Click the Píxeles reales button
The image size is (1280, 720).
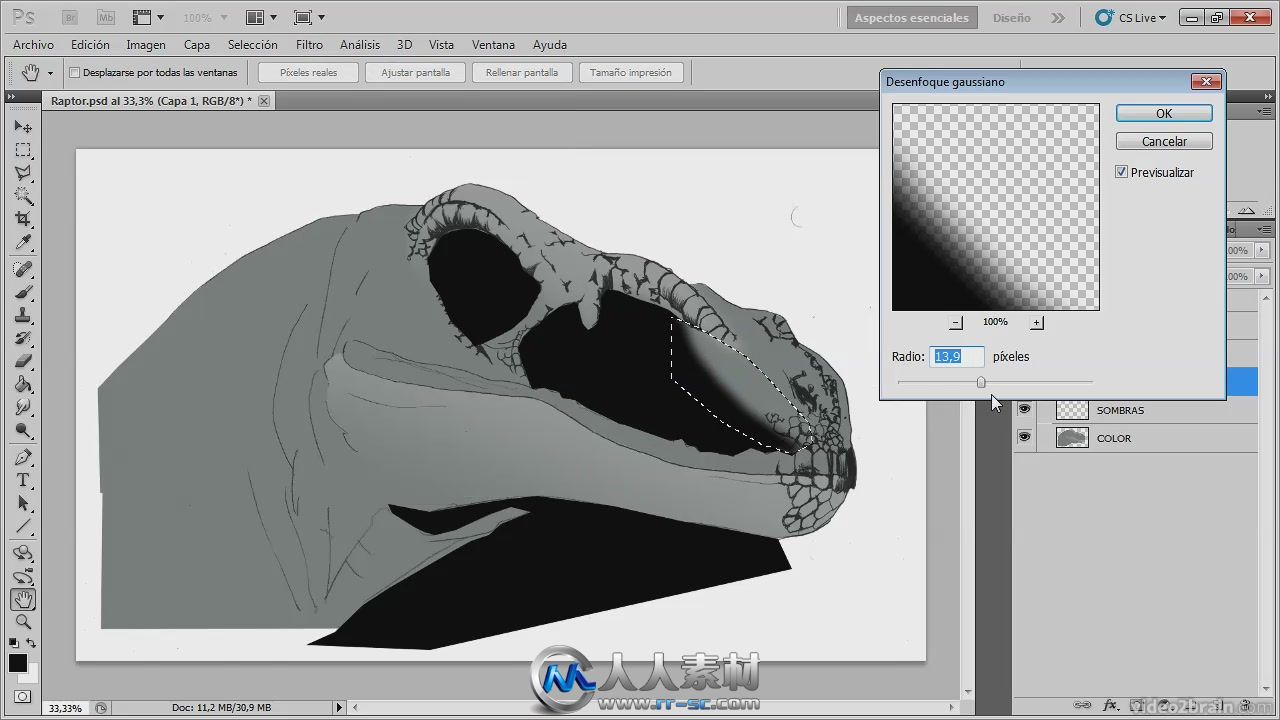(x=308, y=72)
